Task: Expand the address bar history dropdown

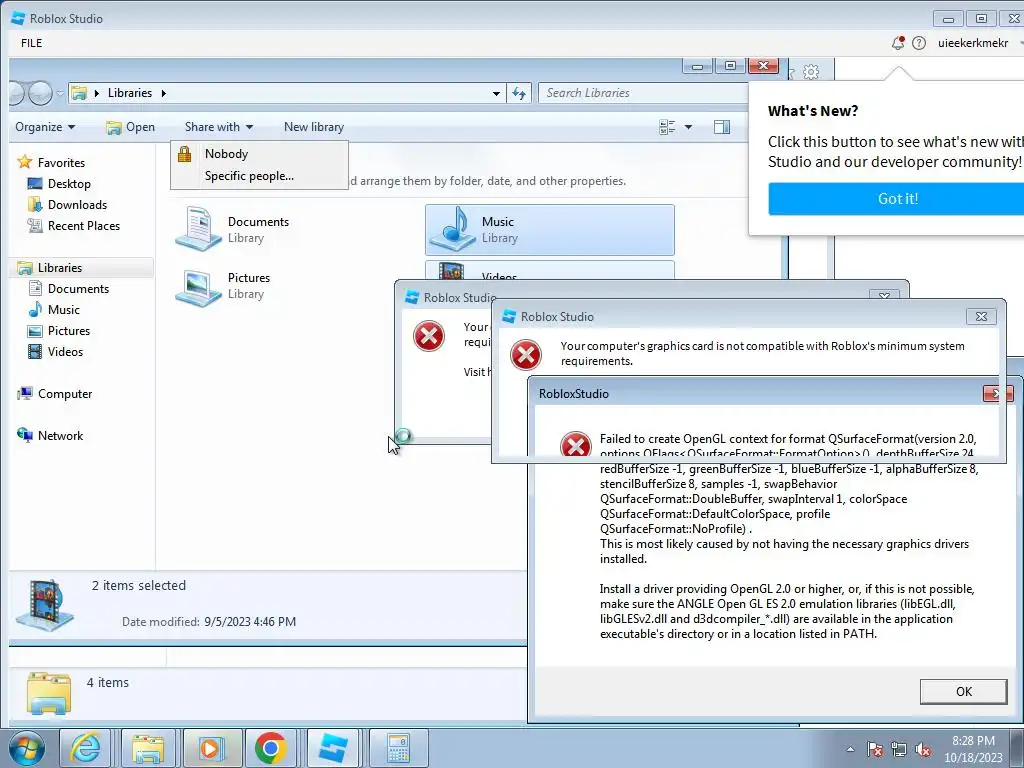Action: click(496, 93)
